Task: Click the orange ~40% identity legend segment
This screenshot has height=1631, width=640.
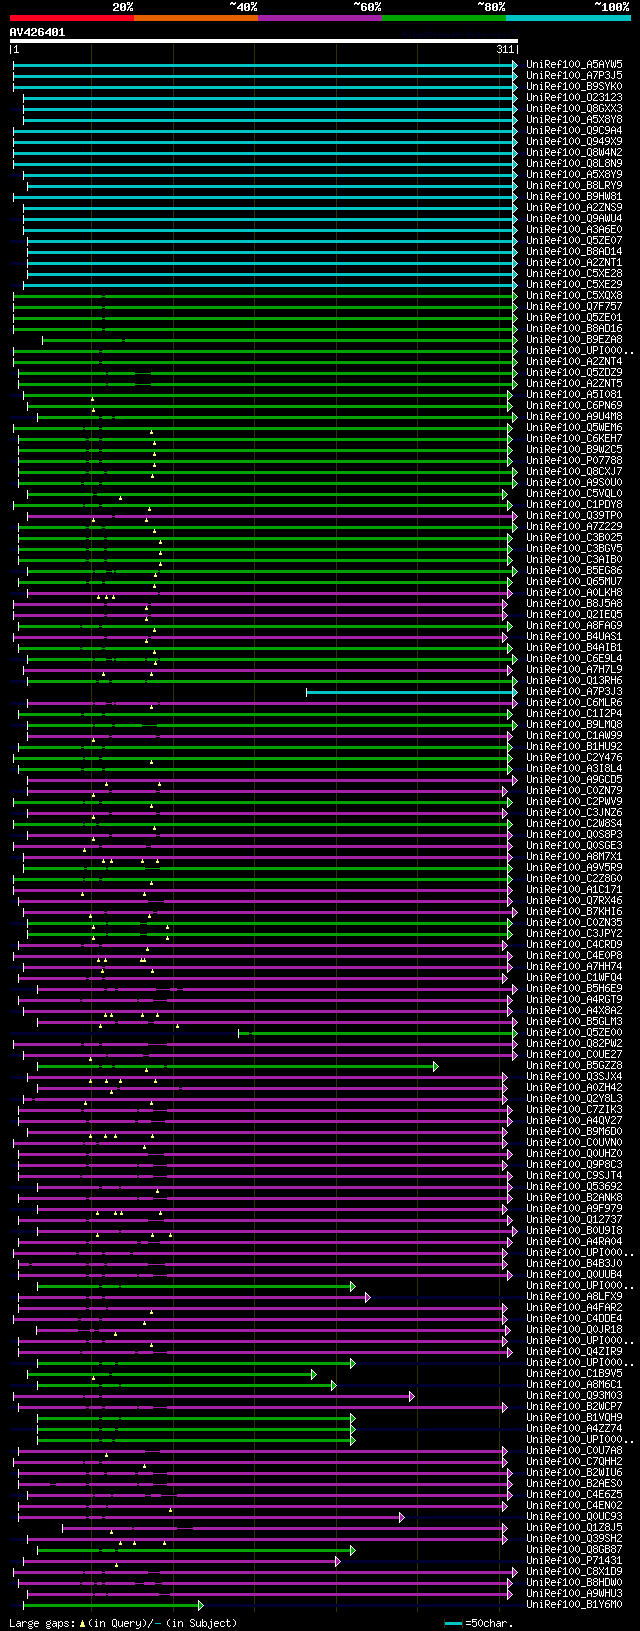Action: tap(196, 17)
